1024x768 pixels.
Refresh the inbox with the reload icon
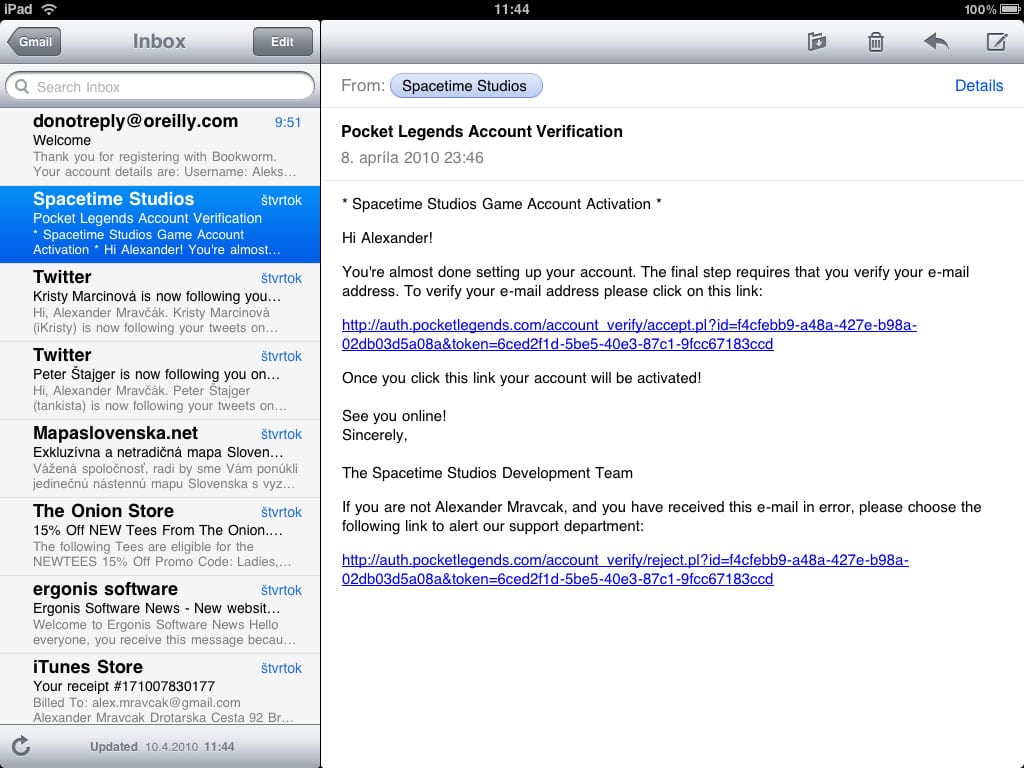(21, 746)
